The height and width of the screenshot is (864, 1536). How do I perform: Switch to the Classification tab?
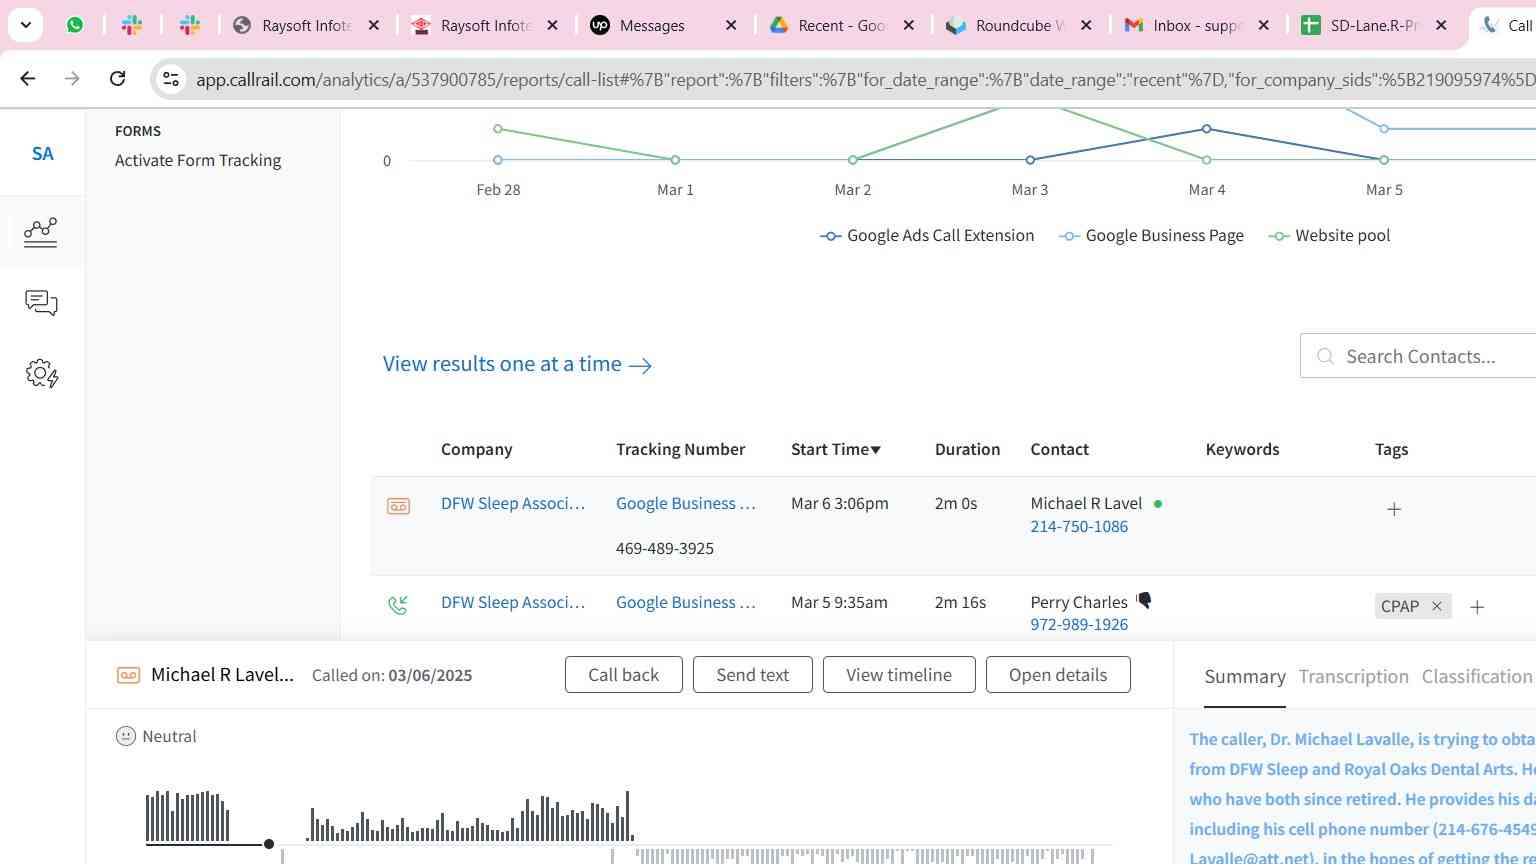coord(1477,677)
